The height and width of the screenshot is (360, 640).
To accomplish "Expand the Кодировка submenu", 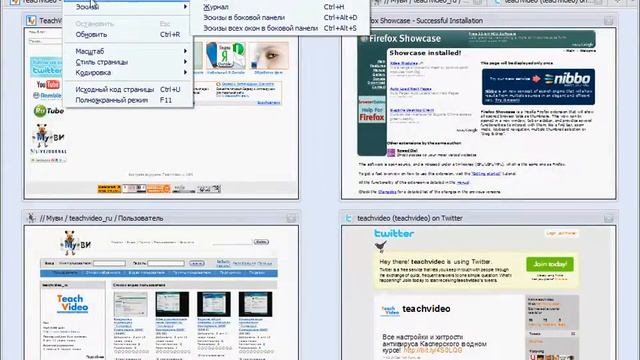I will point(129,73).
